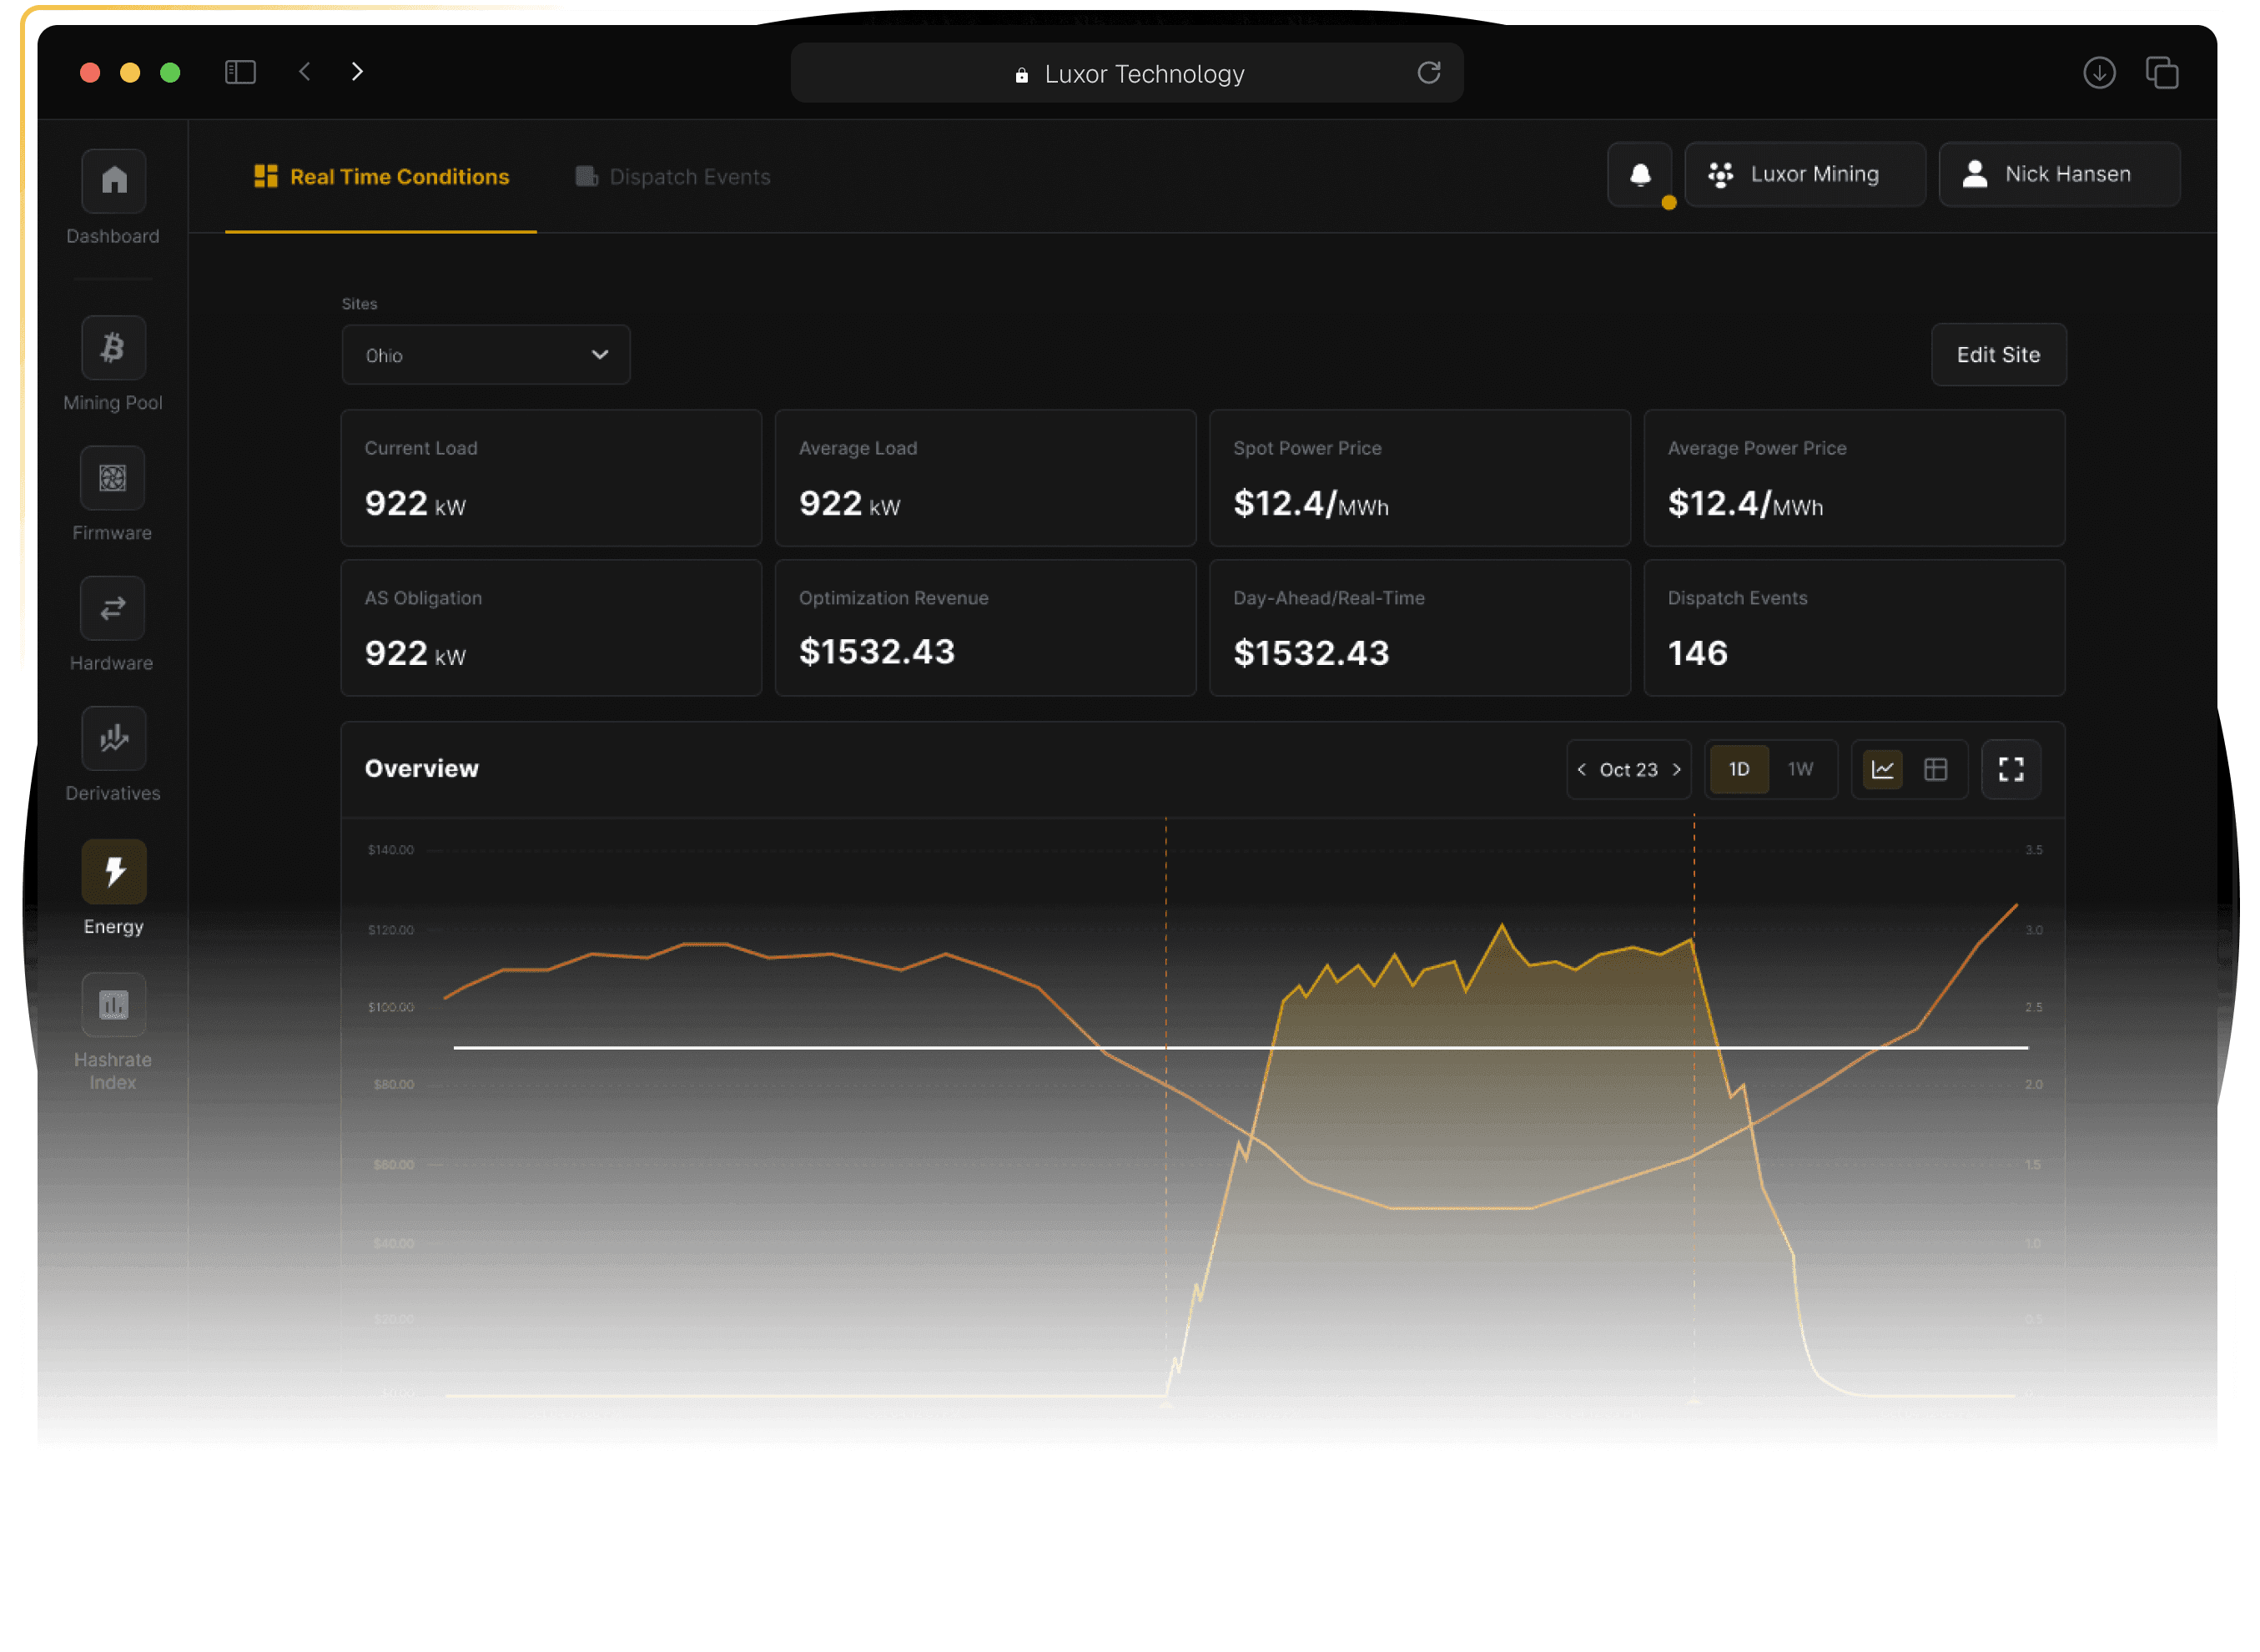Click the notification bell icon
2260x1652 pixels.
(1639, 174)
